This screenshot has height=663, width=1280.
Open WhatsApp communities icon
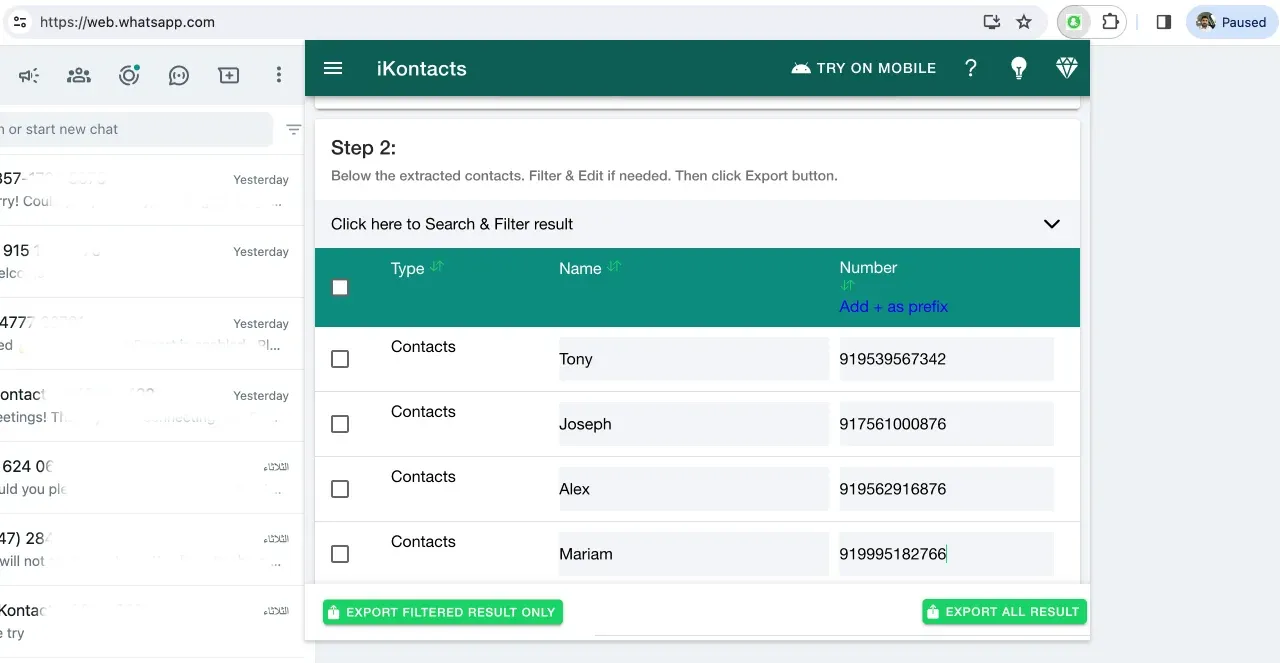(79, 75)
